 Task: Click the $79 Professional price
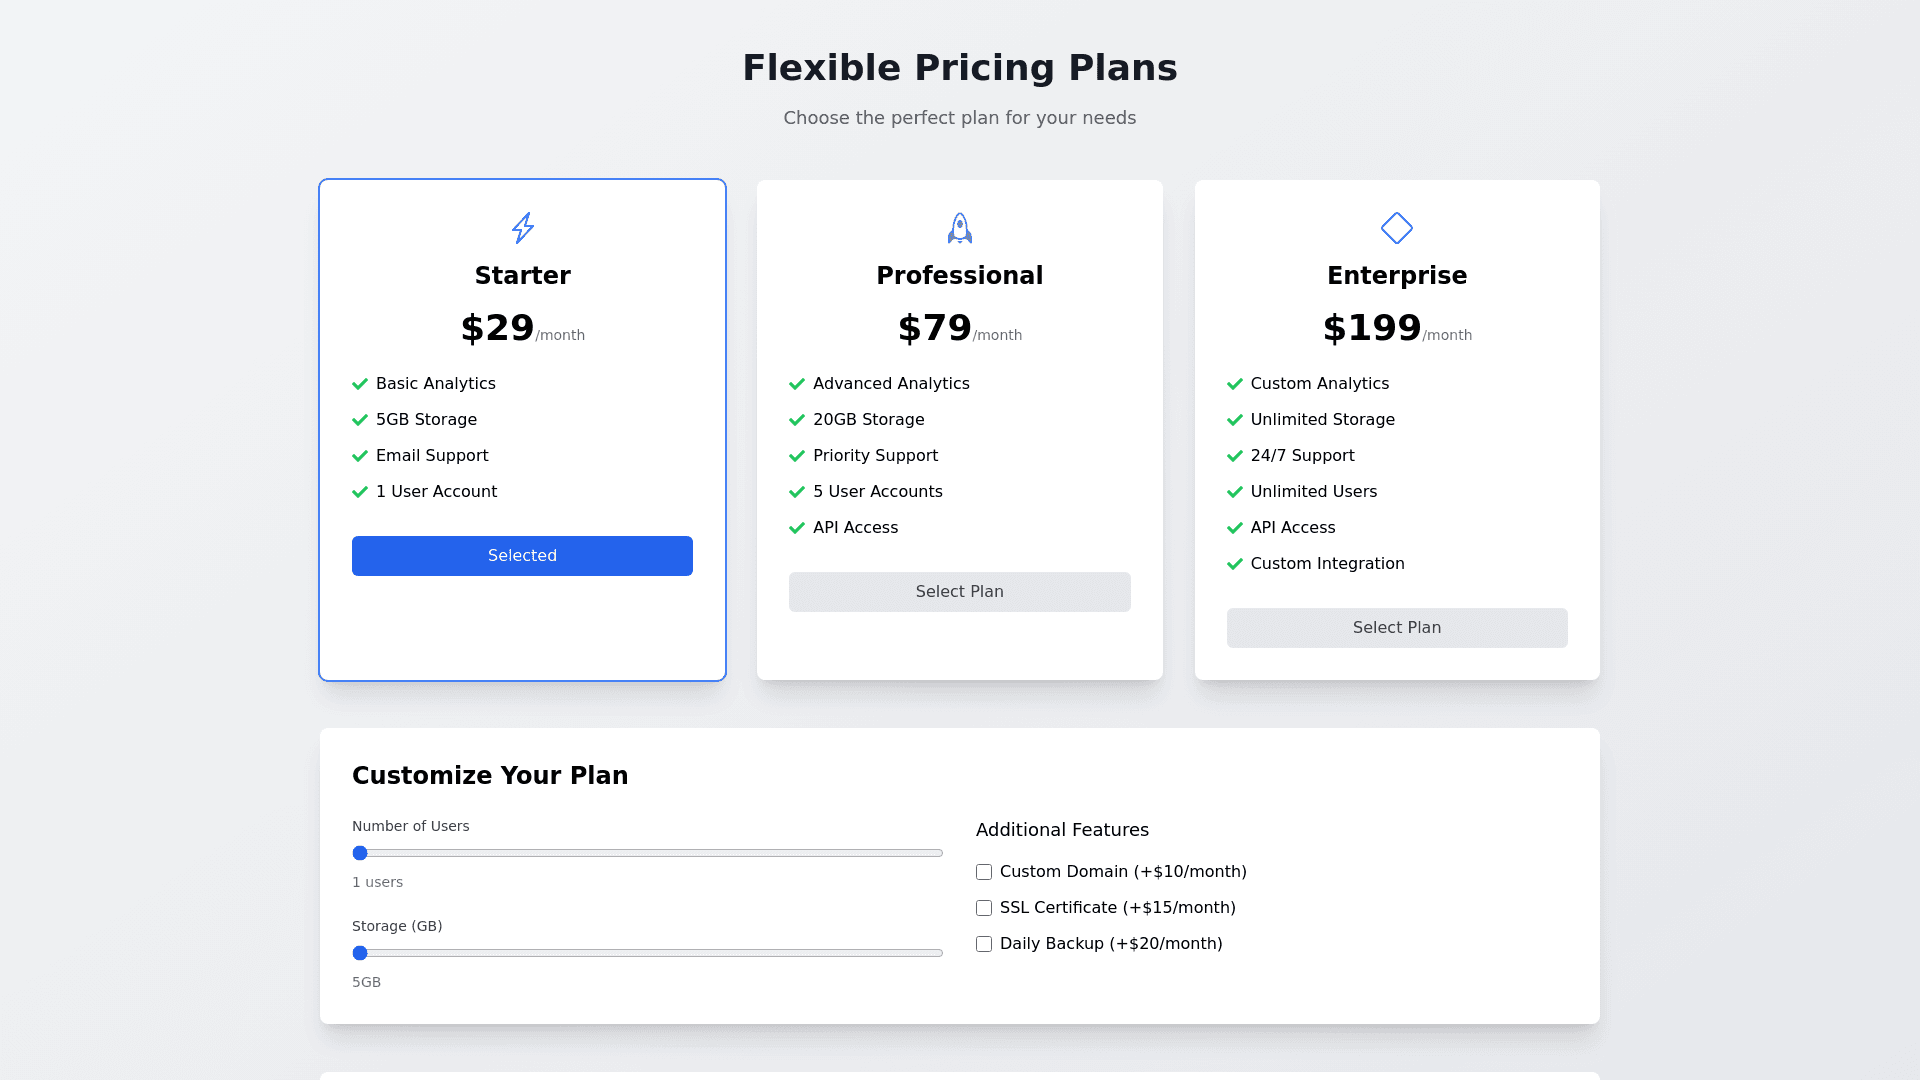coord(935,328)
